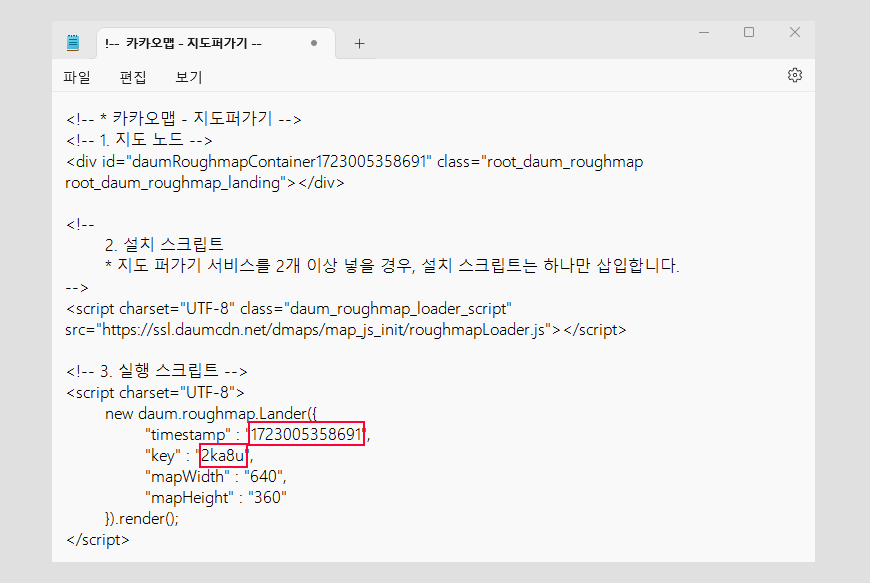Add a new tab with plus button

coord(360,43)
